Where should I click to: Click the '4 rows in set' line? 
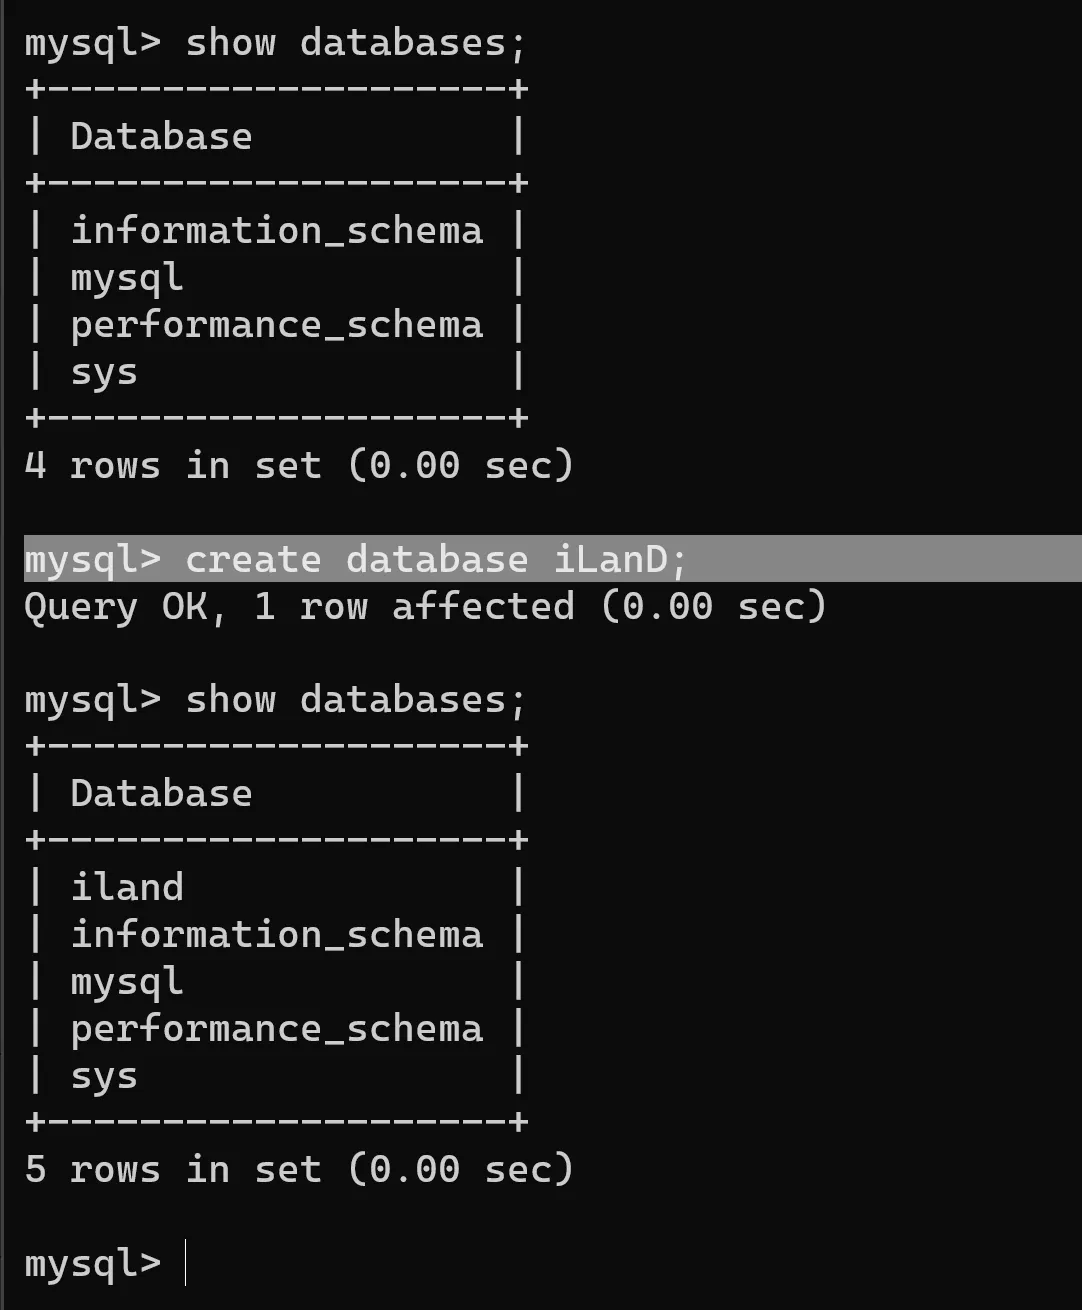coord(298,465)
